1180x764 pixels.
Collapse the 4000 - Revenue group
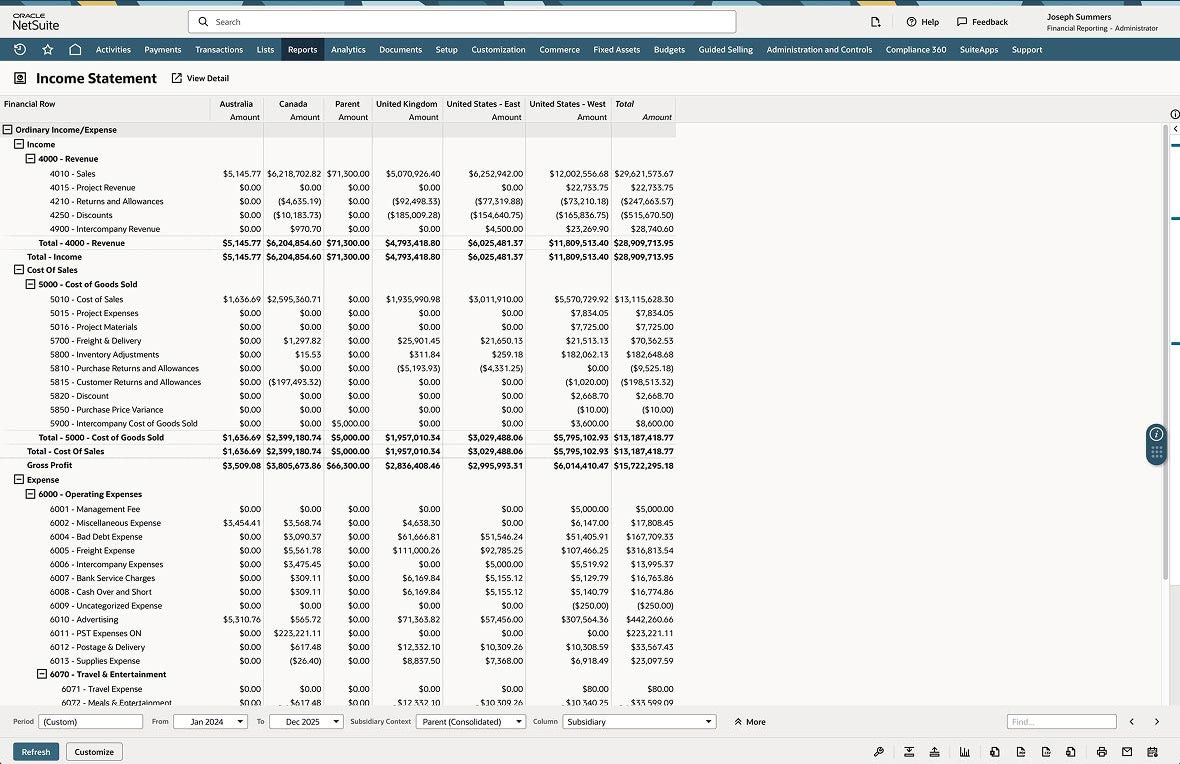(30, 159)
